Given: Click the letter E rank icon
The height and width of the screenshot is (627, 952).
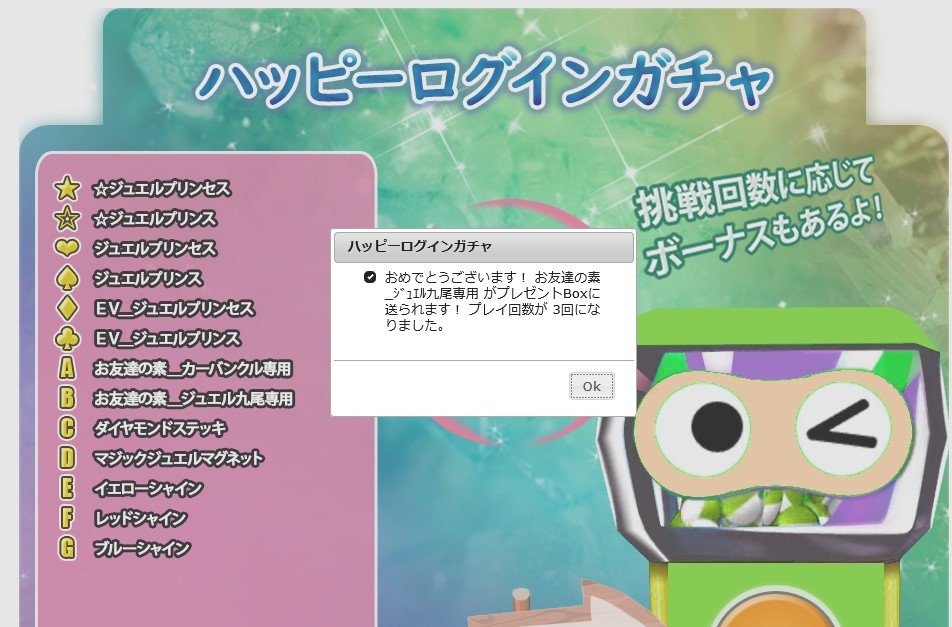Looking at the screenshot, I should [x=67, y=488].
